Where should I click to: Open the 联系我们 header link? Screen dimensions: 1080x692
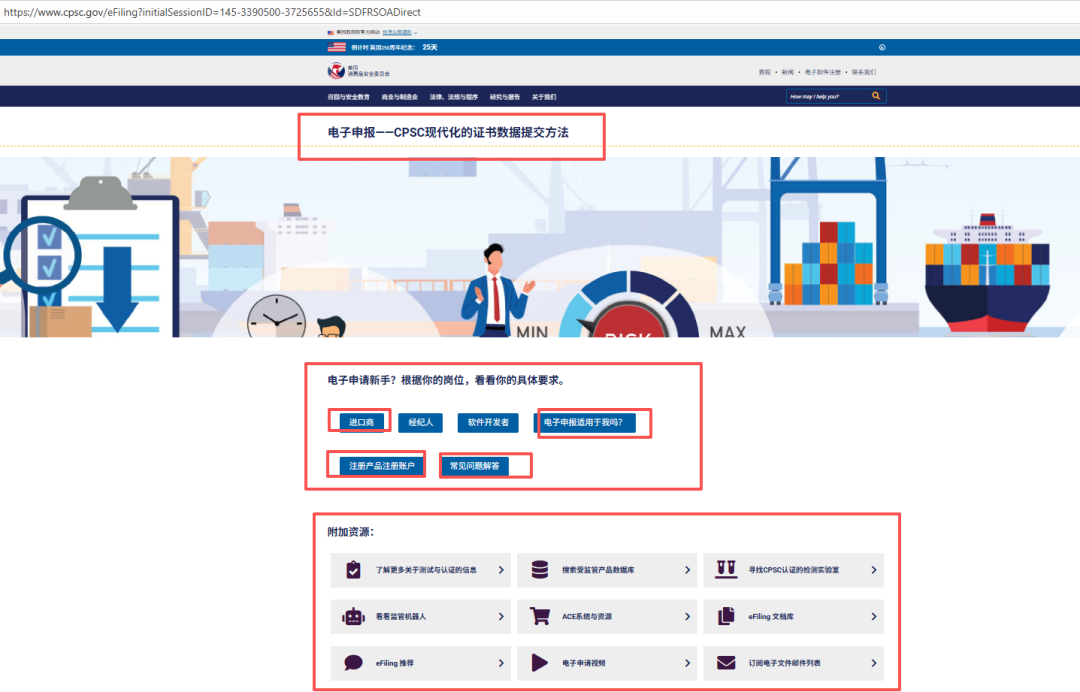(864, 72)
